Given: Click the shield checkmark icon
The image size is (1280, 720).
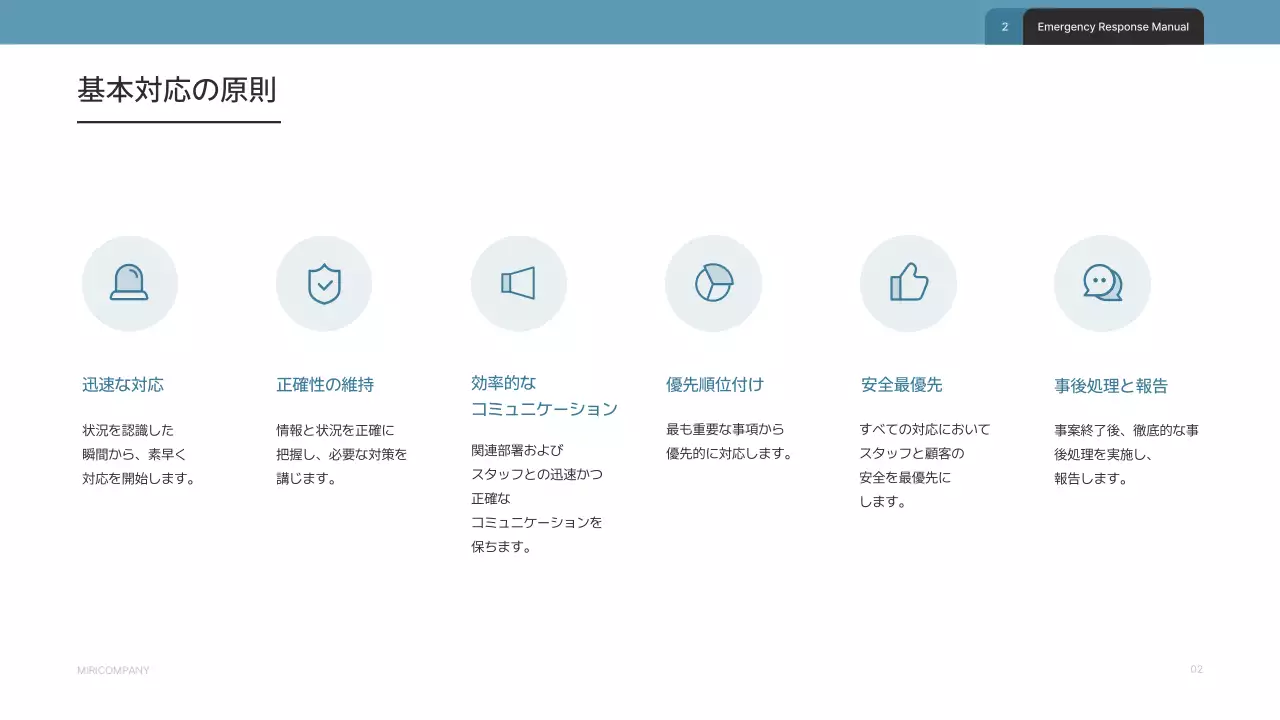Looking at the screenshot, I should click(x=324, y=284).
